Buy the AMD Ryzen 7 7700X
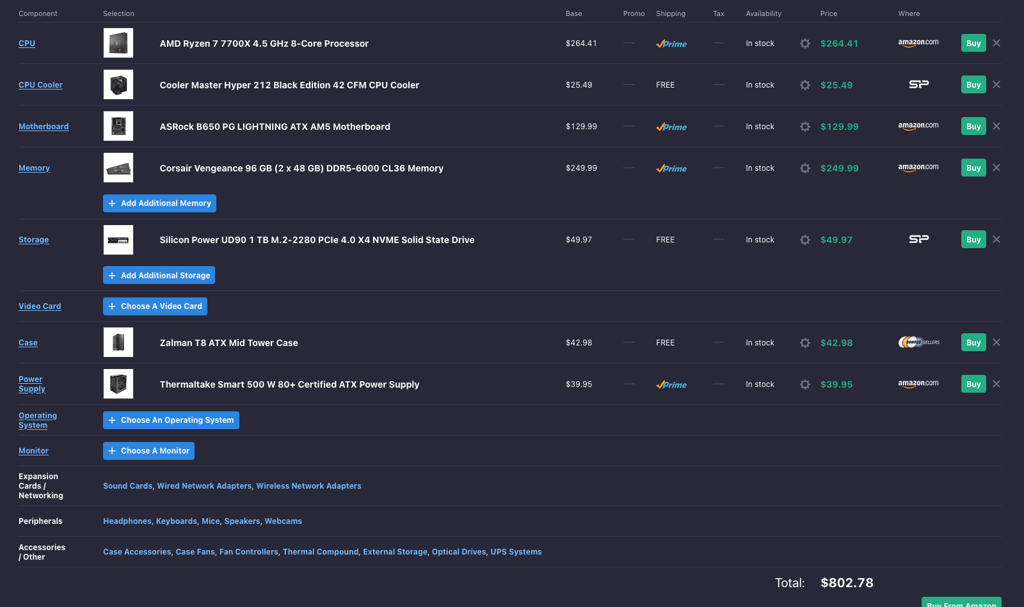This screenshot has height=607, width=1024. click(973, 43)
